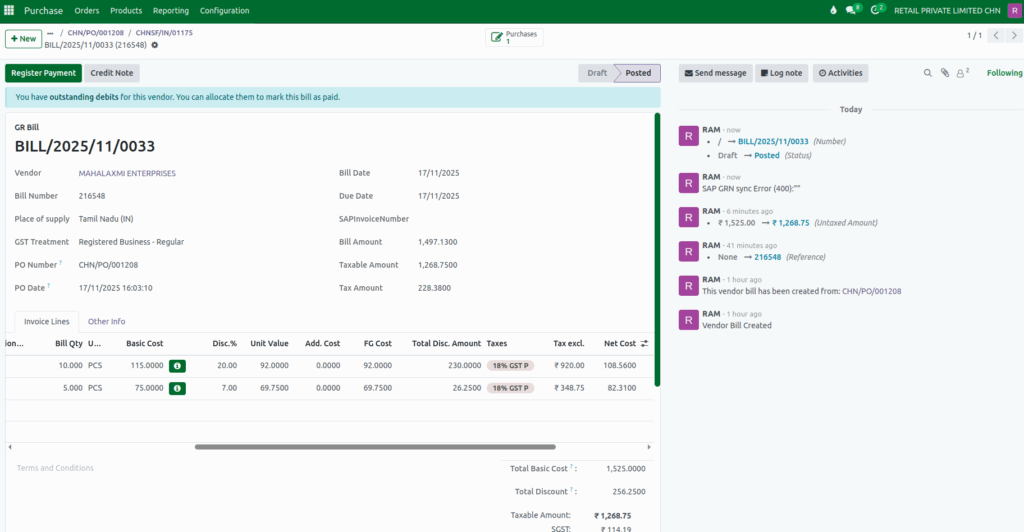Sort by Net Cost column header
The height and width of the screenshot is (532, 1024).
coord(619,343)
